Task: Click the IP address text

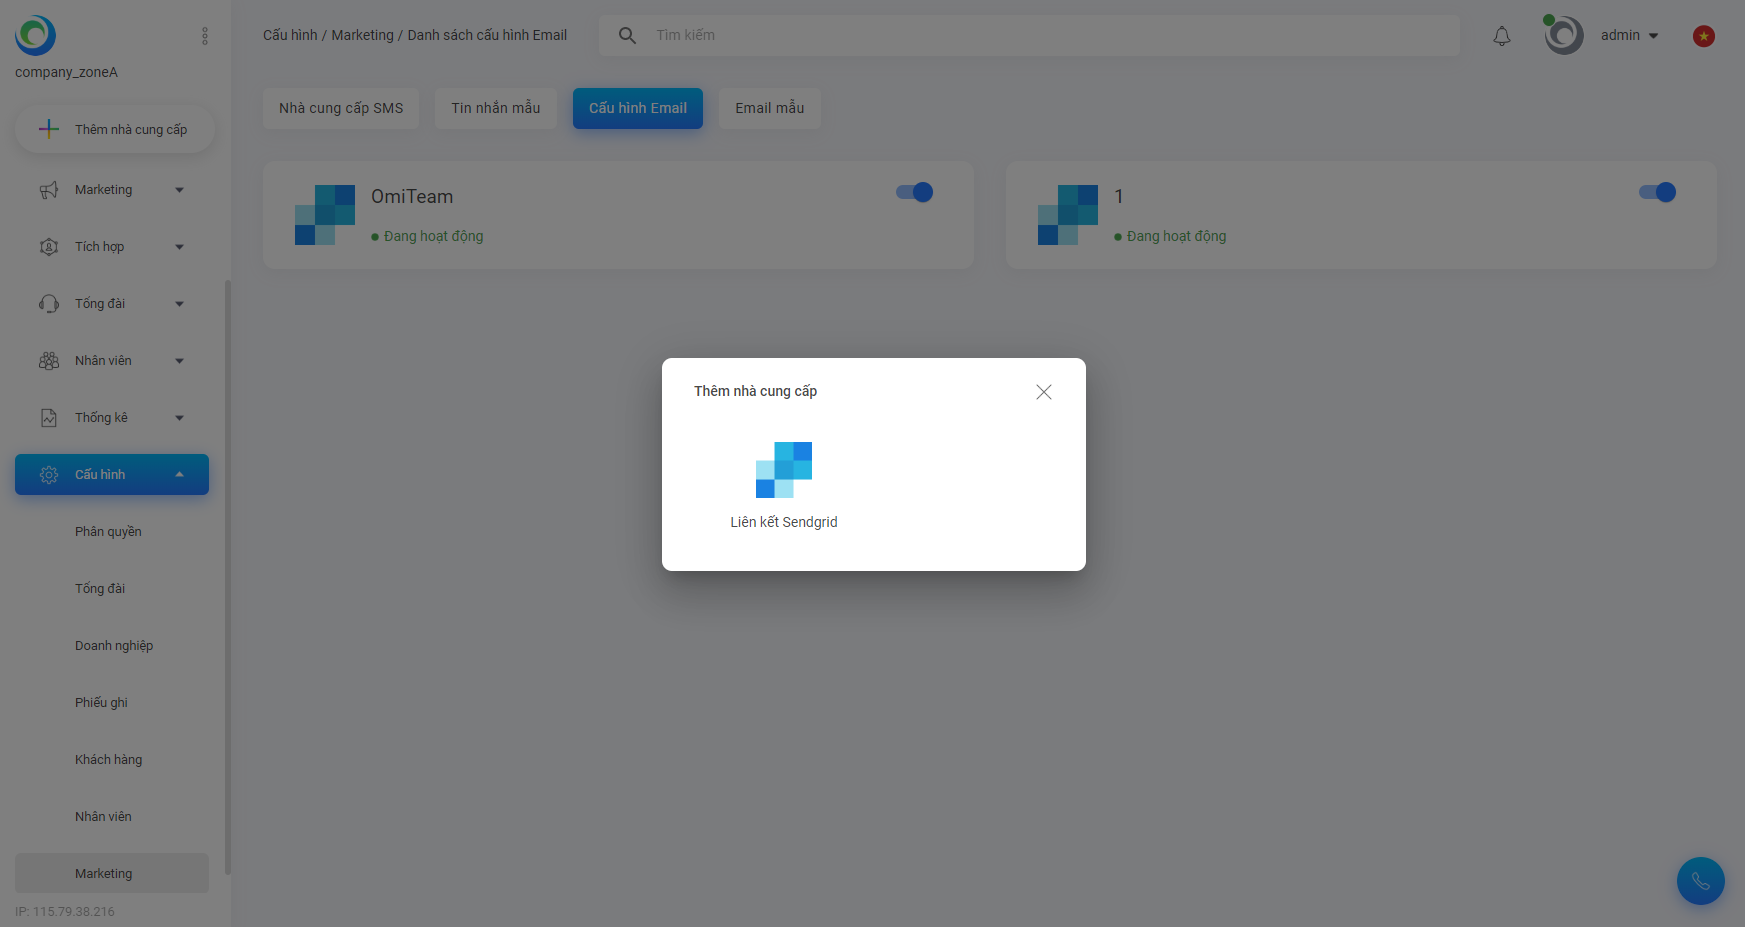Action: pos(65,912)
